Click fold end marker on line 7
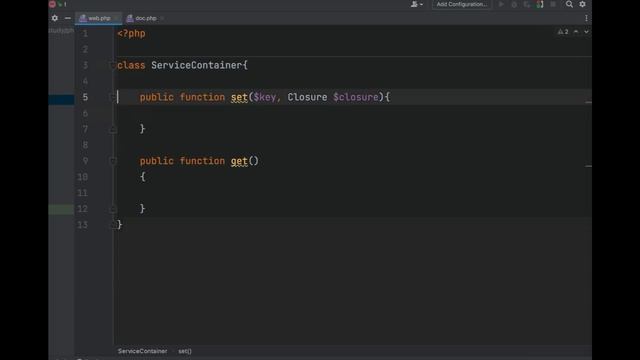The image size is (640, 360). pyautogui.click(x=113, y=129)
